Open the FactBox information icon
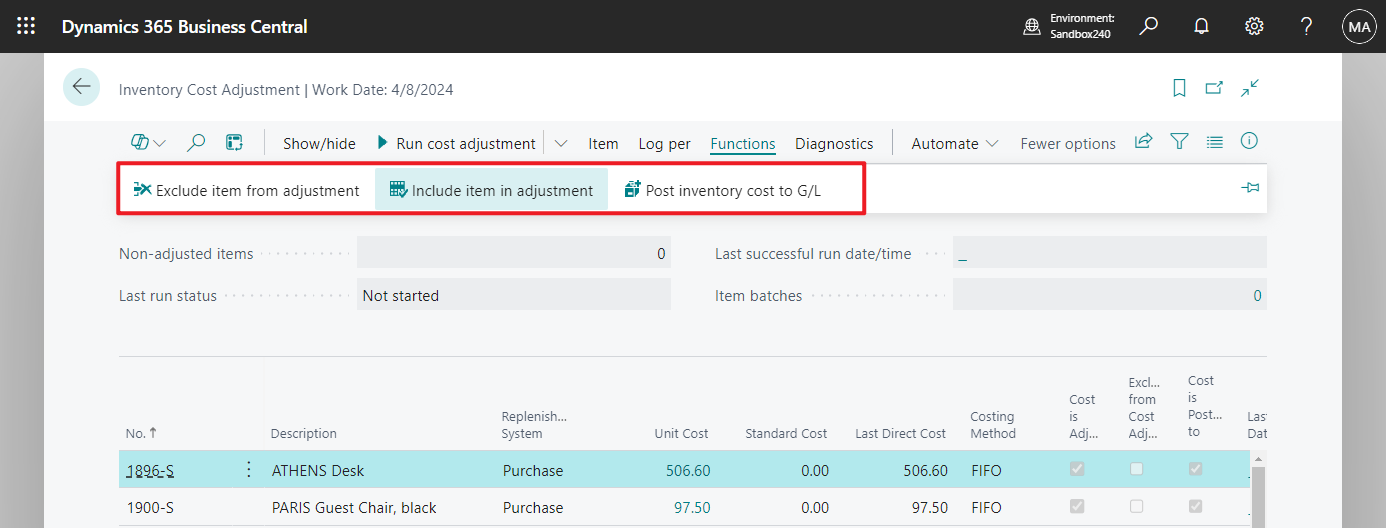Image resolution: width=1386 pixels, height=528 pixels. [x=1249, y=142]
